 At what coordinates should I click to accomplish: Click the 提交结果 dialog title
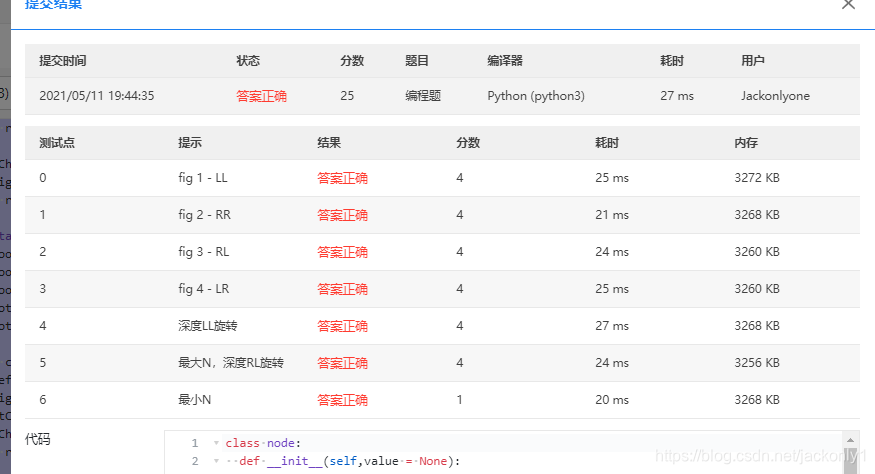coord(53,4)
